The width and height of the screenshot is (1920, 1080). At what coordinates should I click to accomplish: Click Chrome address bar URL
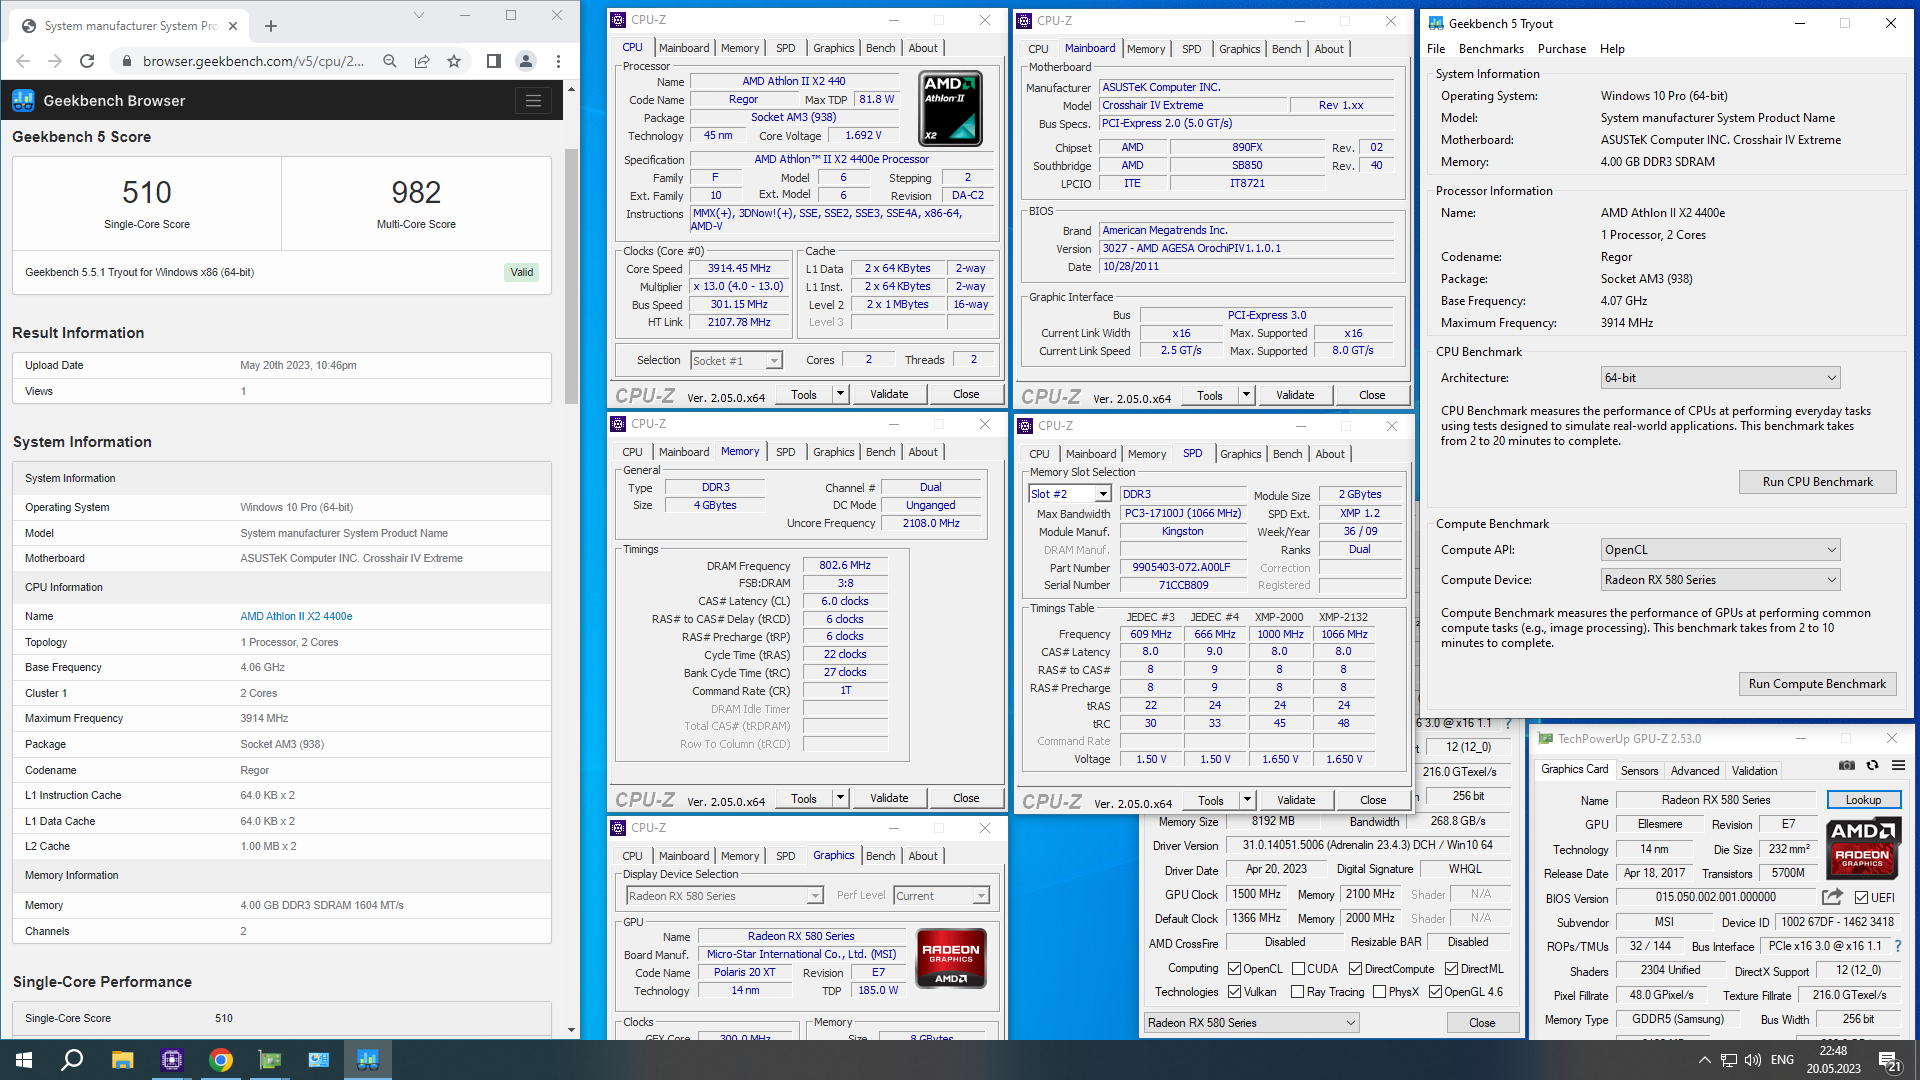coord(253,61)
